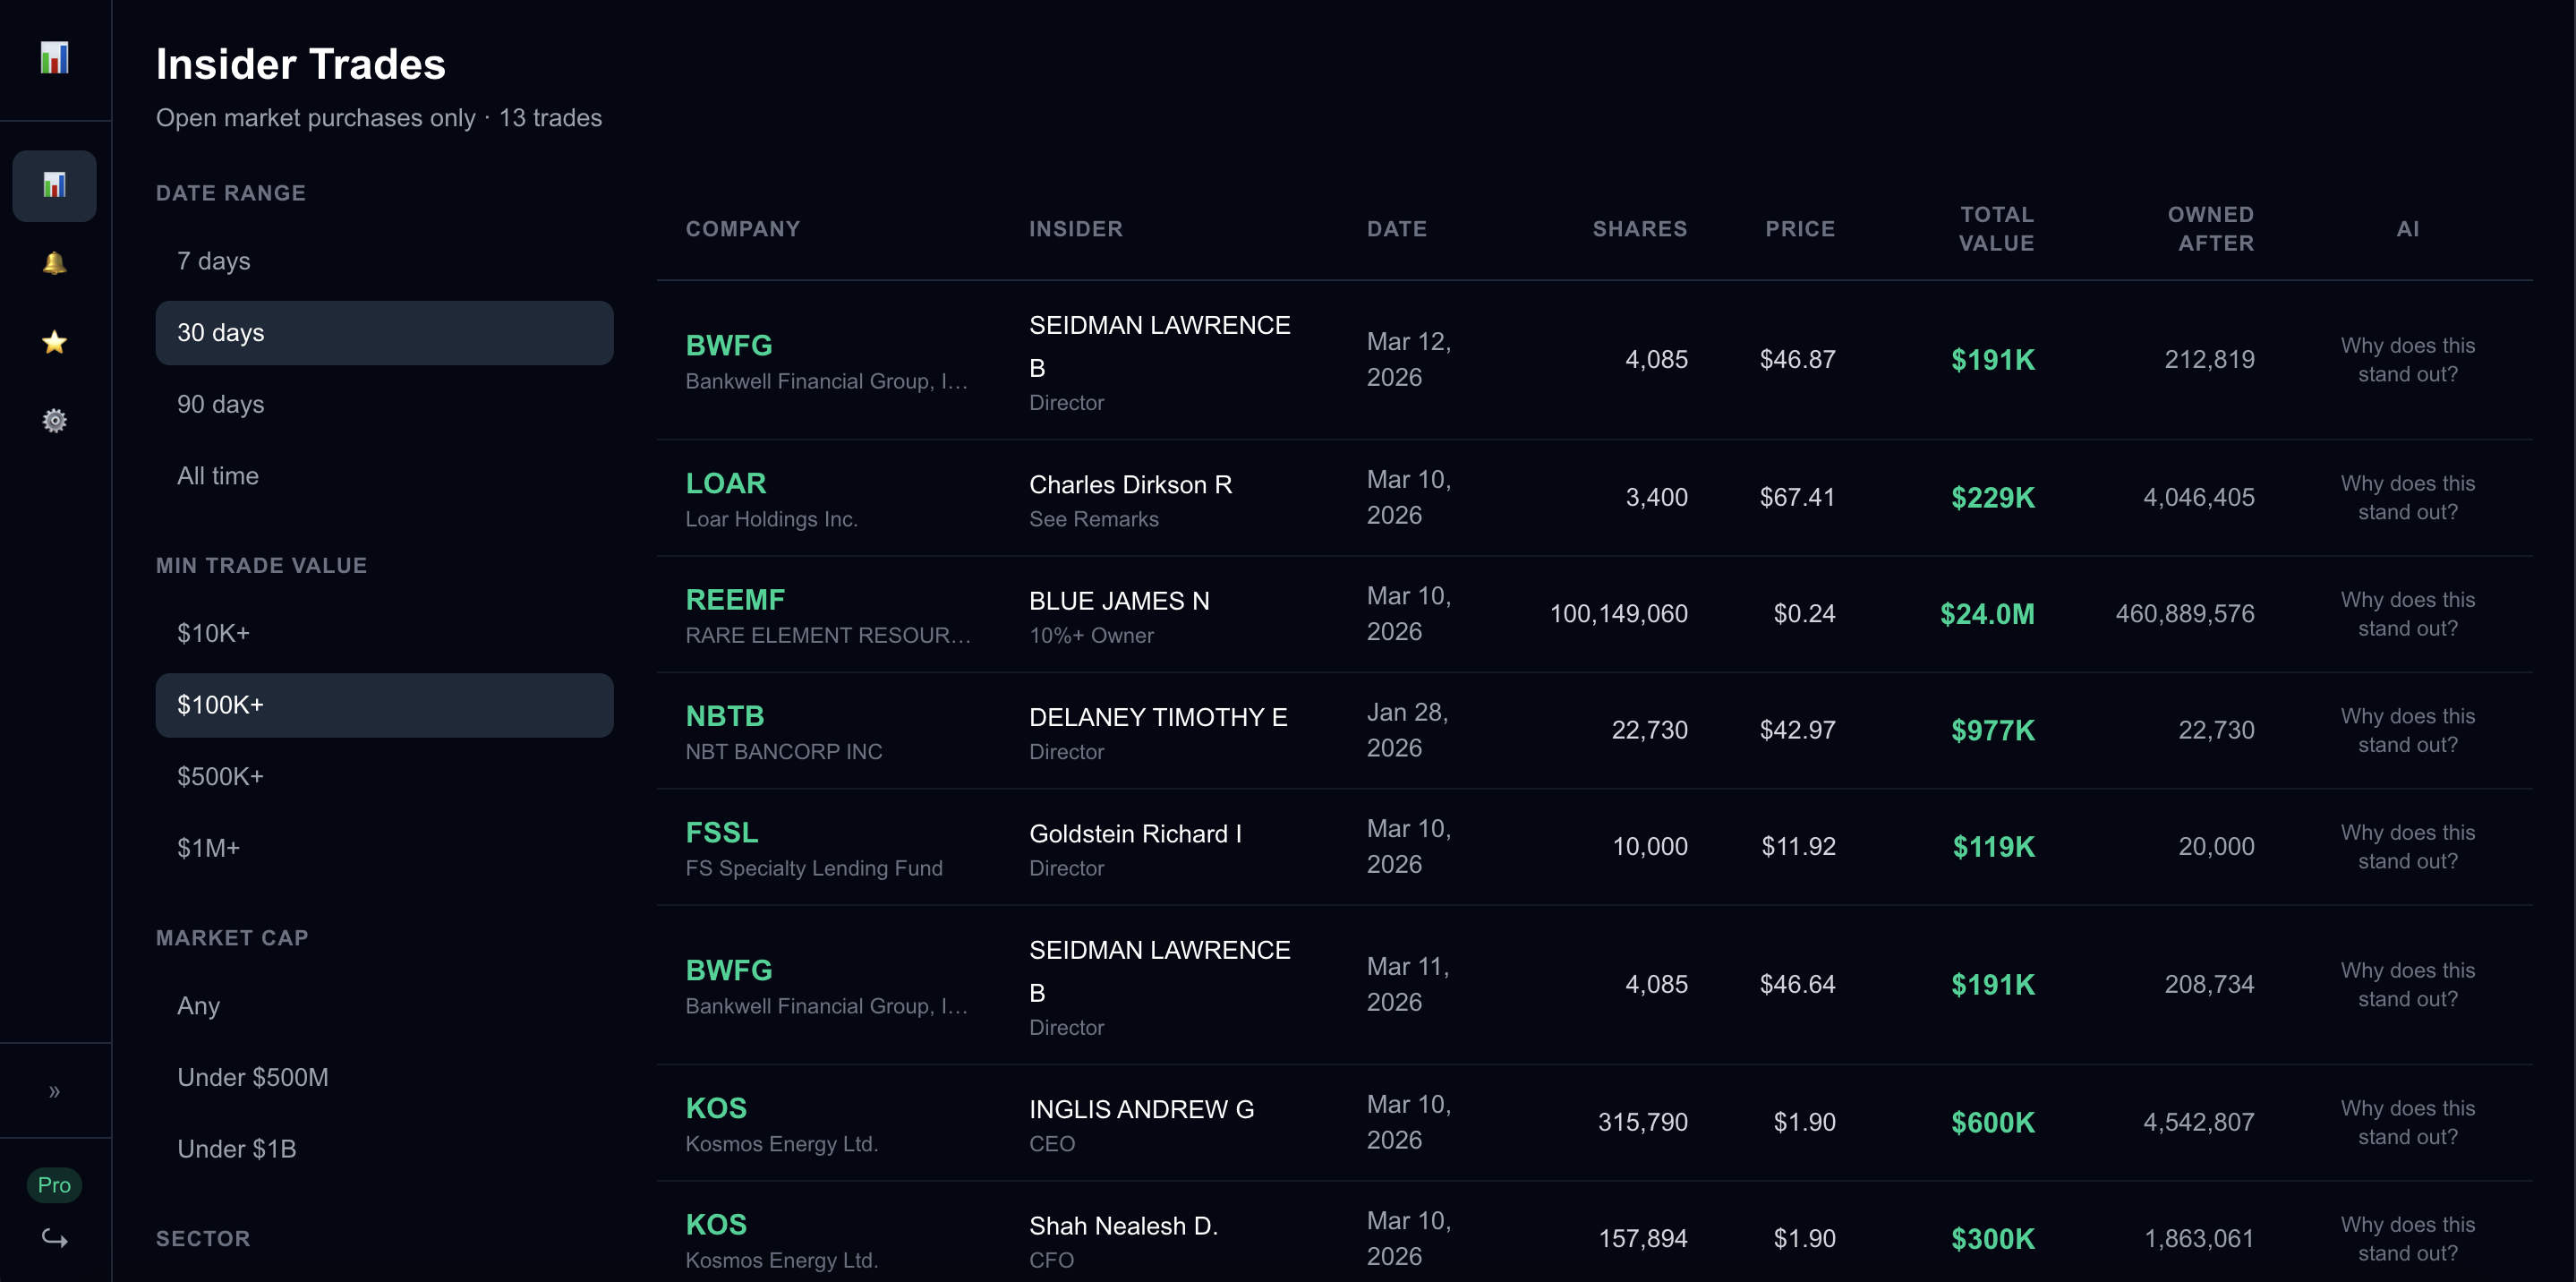This screenshot has width=2576, height=1282.
Task: Click the $977K total value cell
Action: pos(1993,731)
